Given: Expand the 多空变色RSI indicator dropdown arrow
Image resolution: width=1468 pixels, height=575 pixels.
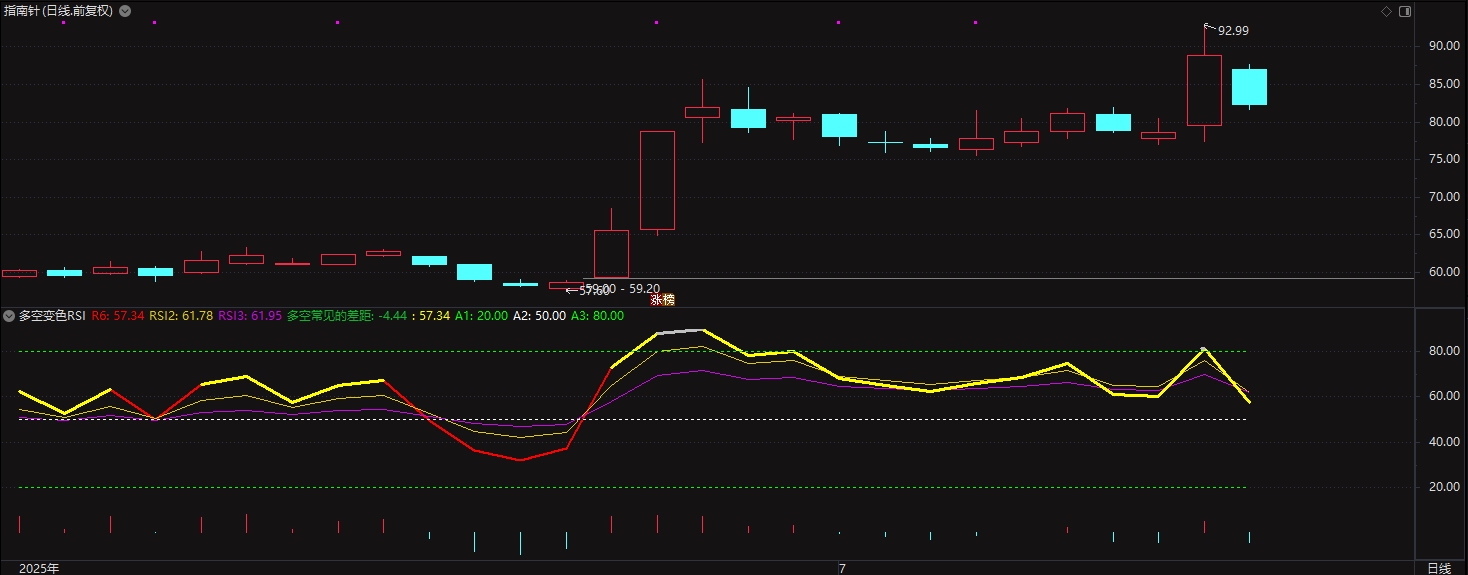Looking at the screenshot, I should (x=9, y=315).
